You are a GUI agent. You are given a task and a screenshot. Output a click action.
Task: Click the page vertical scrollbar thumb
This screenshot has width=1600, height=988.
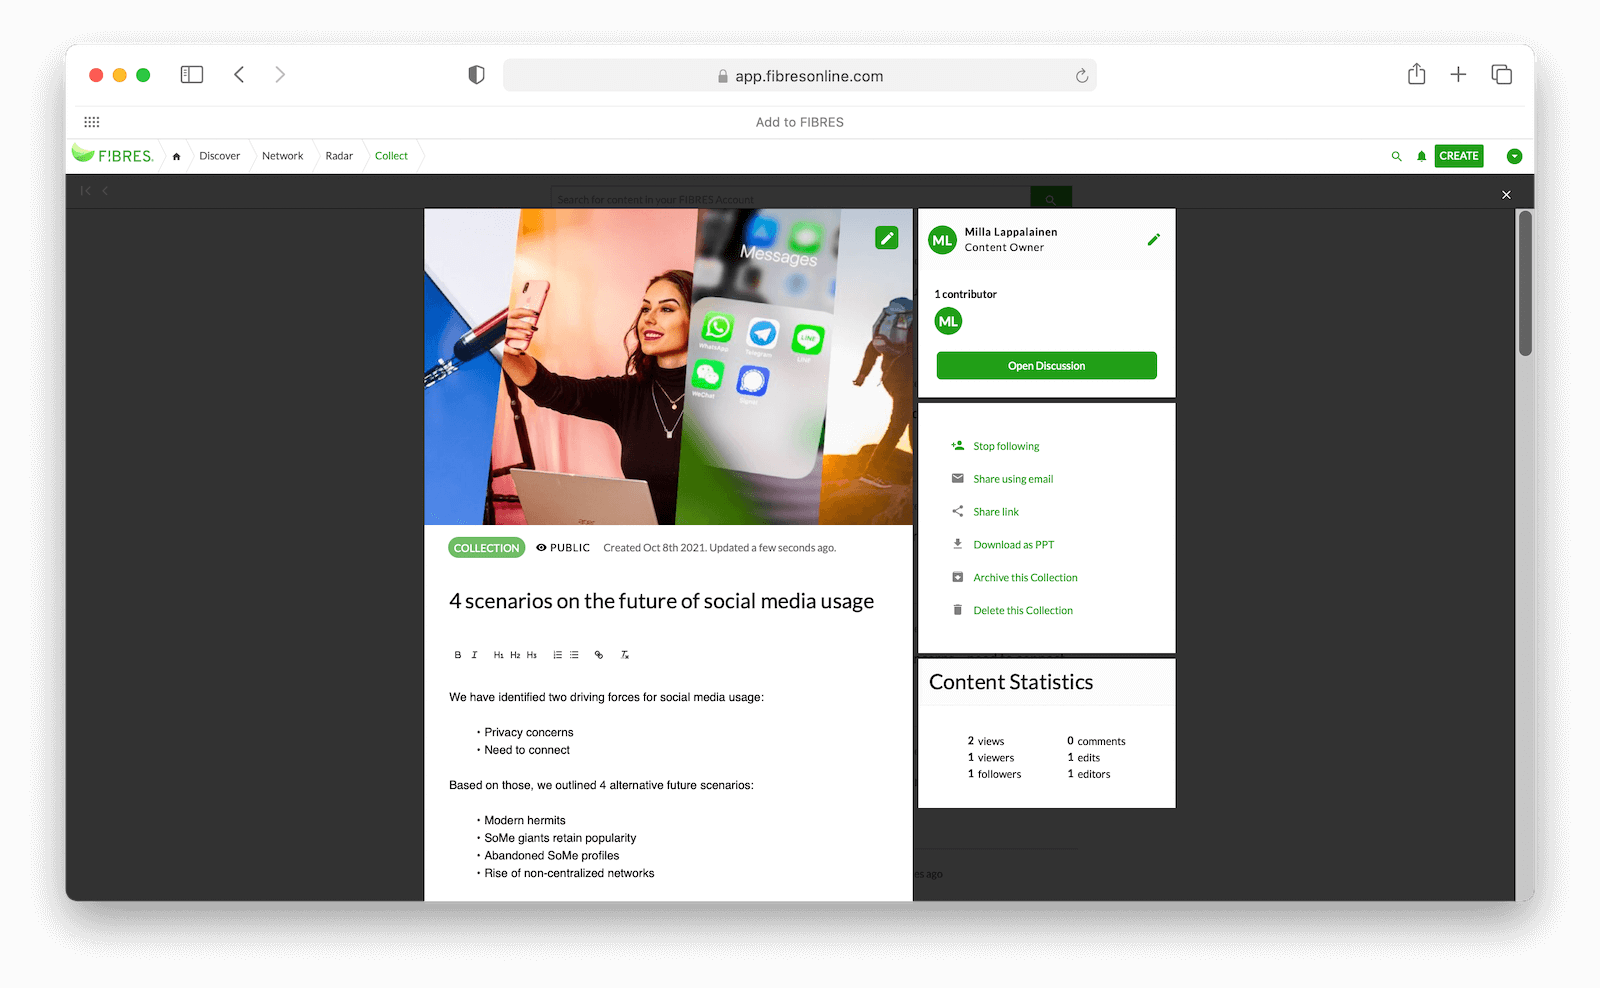tap(1525, 283)
